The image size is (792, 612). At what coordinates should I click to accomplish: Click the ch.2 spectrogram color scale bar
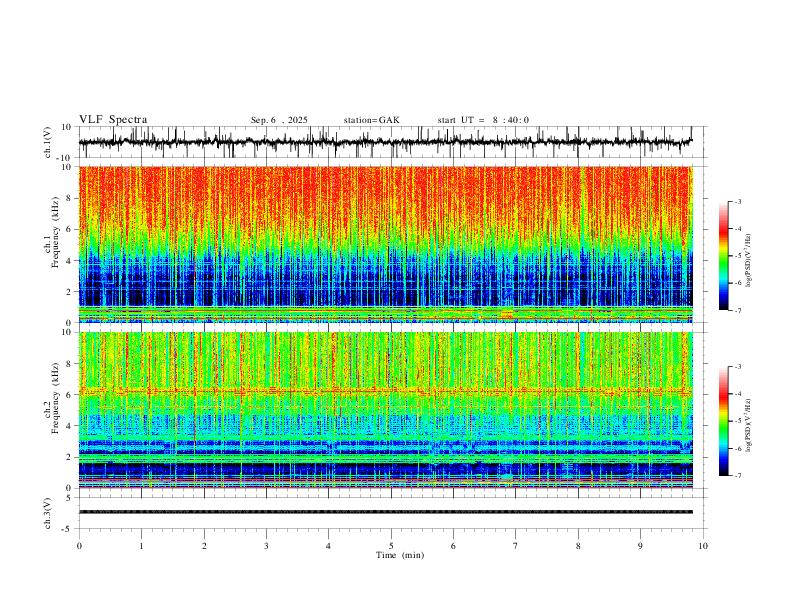(723, 421)
